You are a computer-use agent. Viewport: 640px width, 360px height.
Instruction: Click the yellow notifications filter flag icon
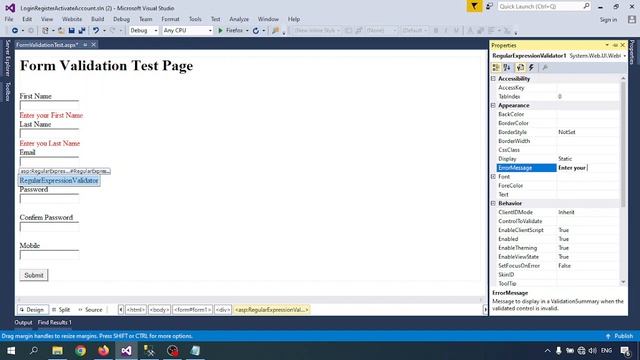point(474,6)
